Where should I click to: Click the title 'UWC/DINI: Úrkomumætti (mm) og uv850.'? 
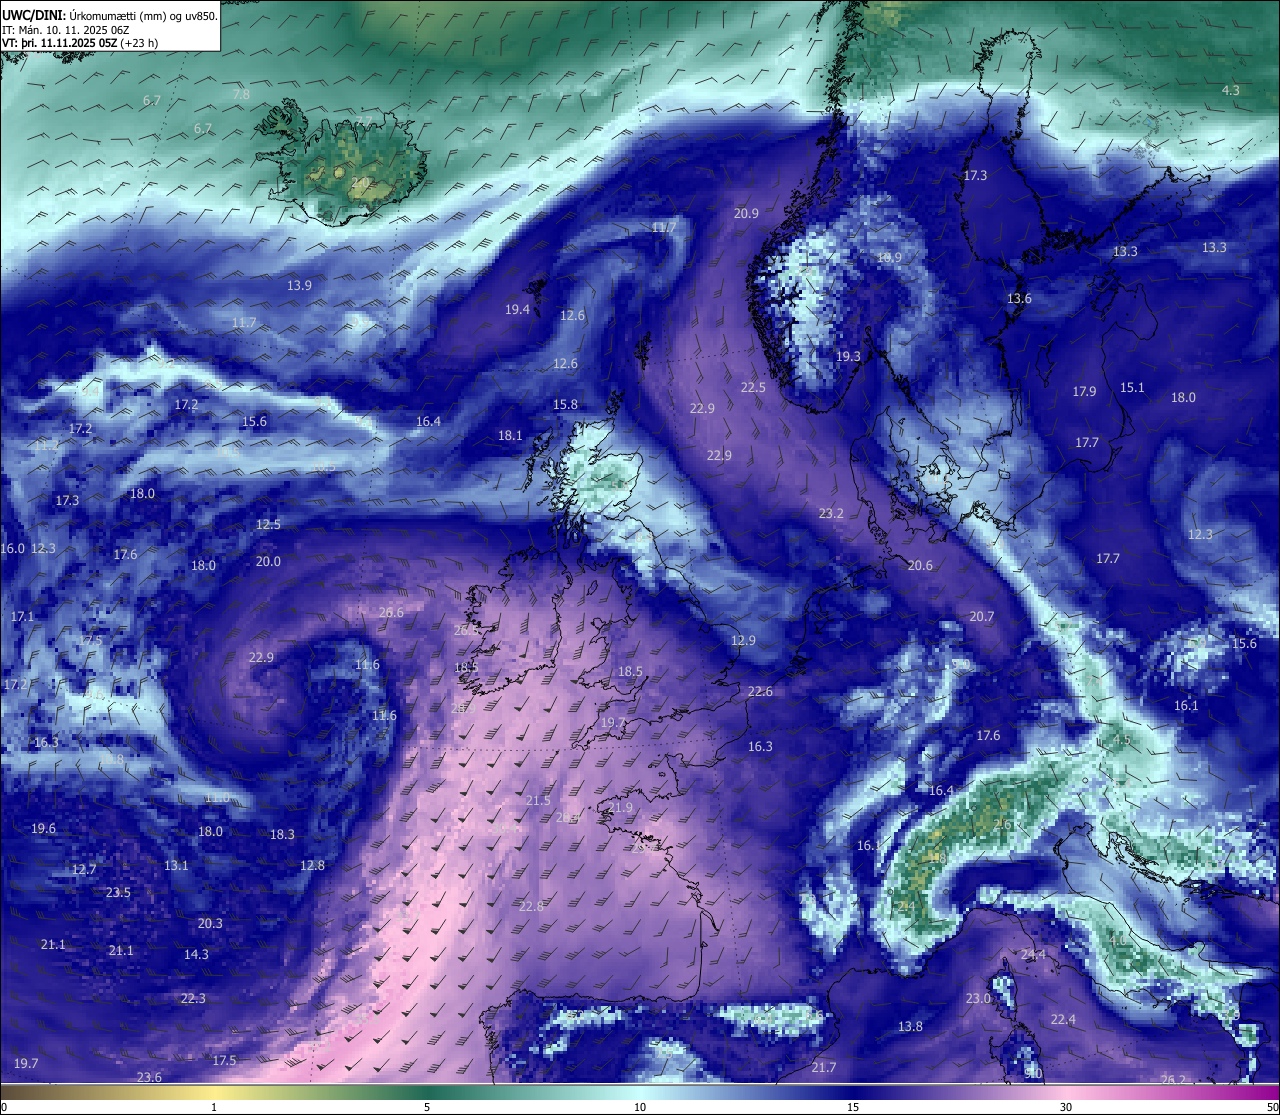pos(109,15)
